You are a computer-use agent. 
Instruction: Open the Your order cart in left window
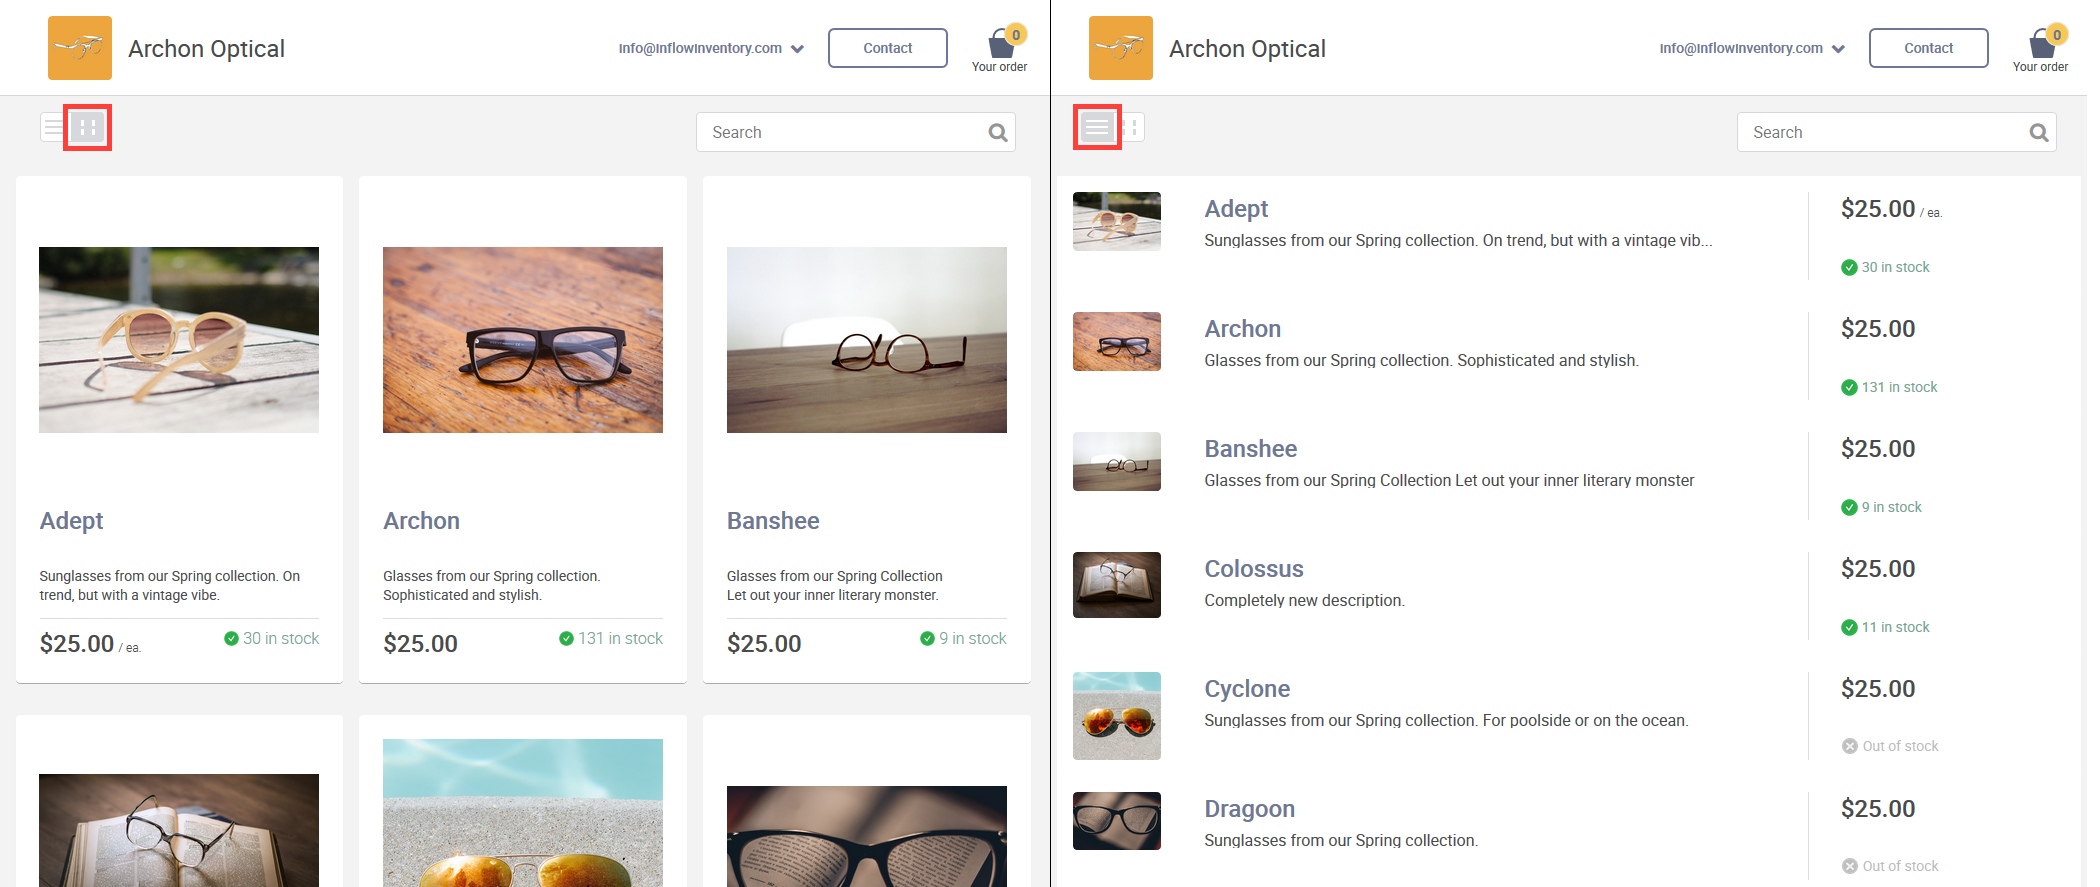click(1000, 49)
